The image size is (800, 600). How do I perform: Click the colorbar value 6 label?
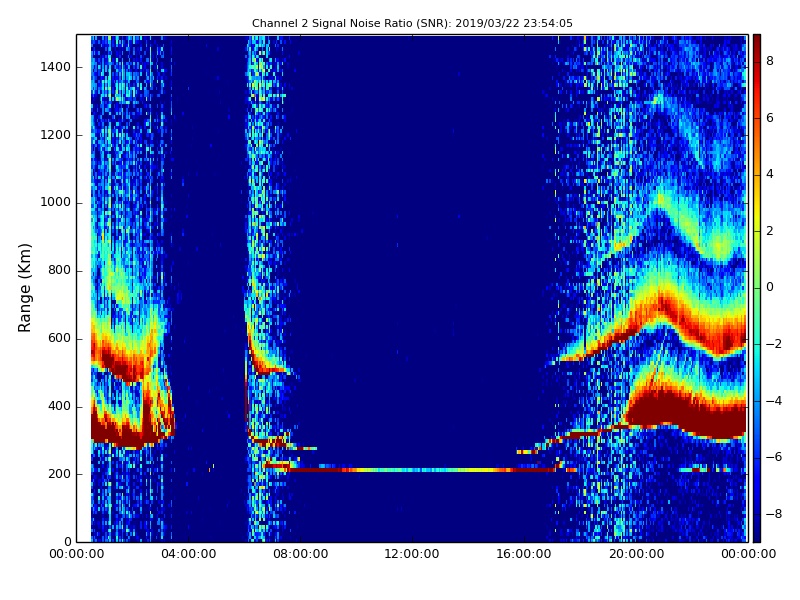click(770, 118)
